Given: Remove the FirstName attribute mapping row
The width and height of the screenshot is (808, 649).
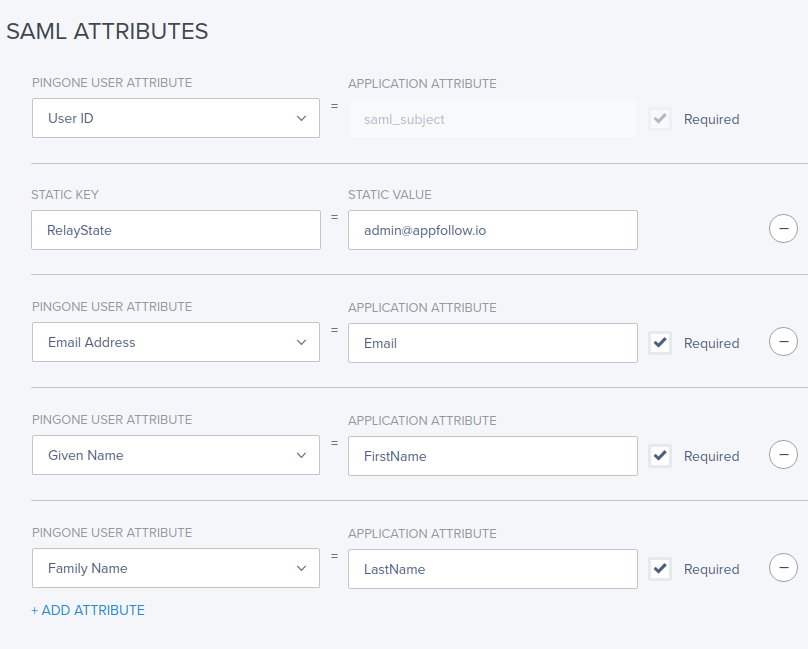Looking at the screenshot, I should point(783,454).
